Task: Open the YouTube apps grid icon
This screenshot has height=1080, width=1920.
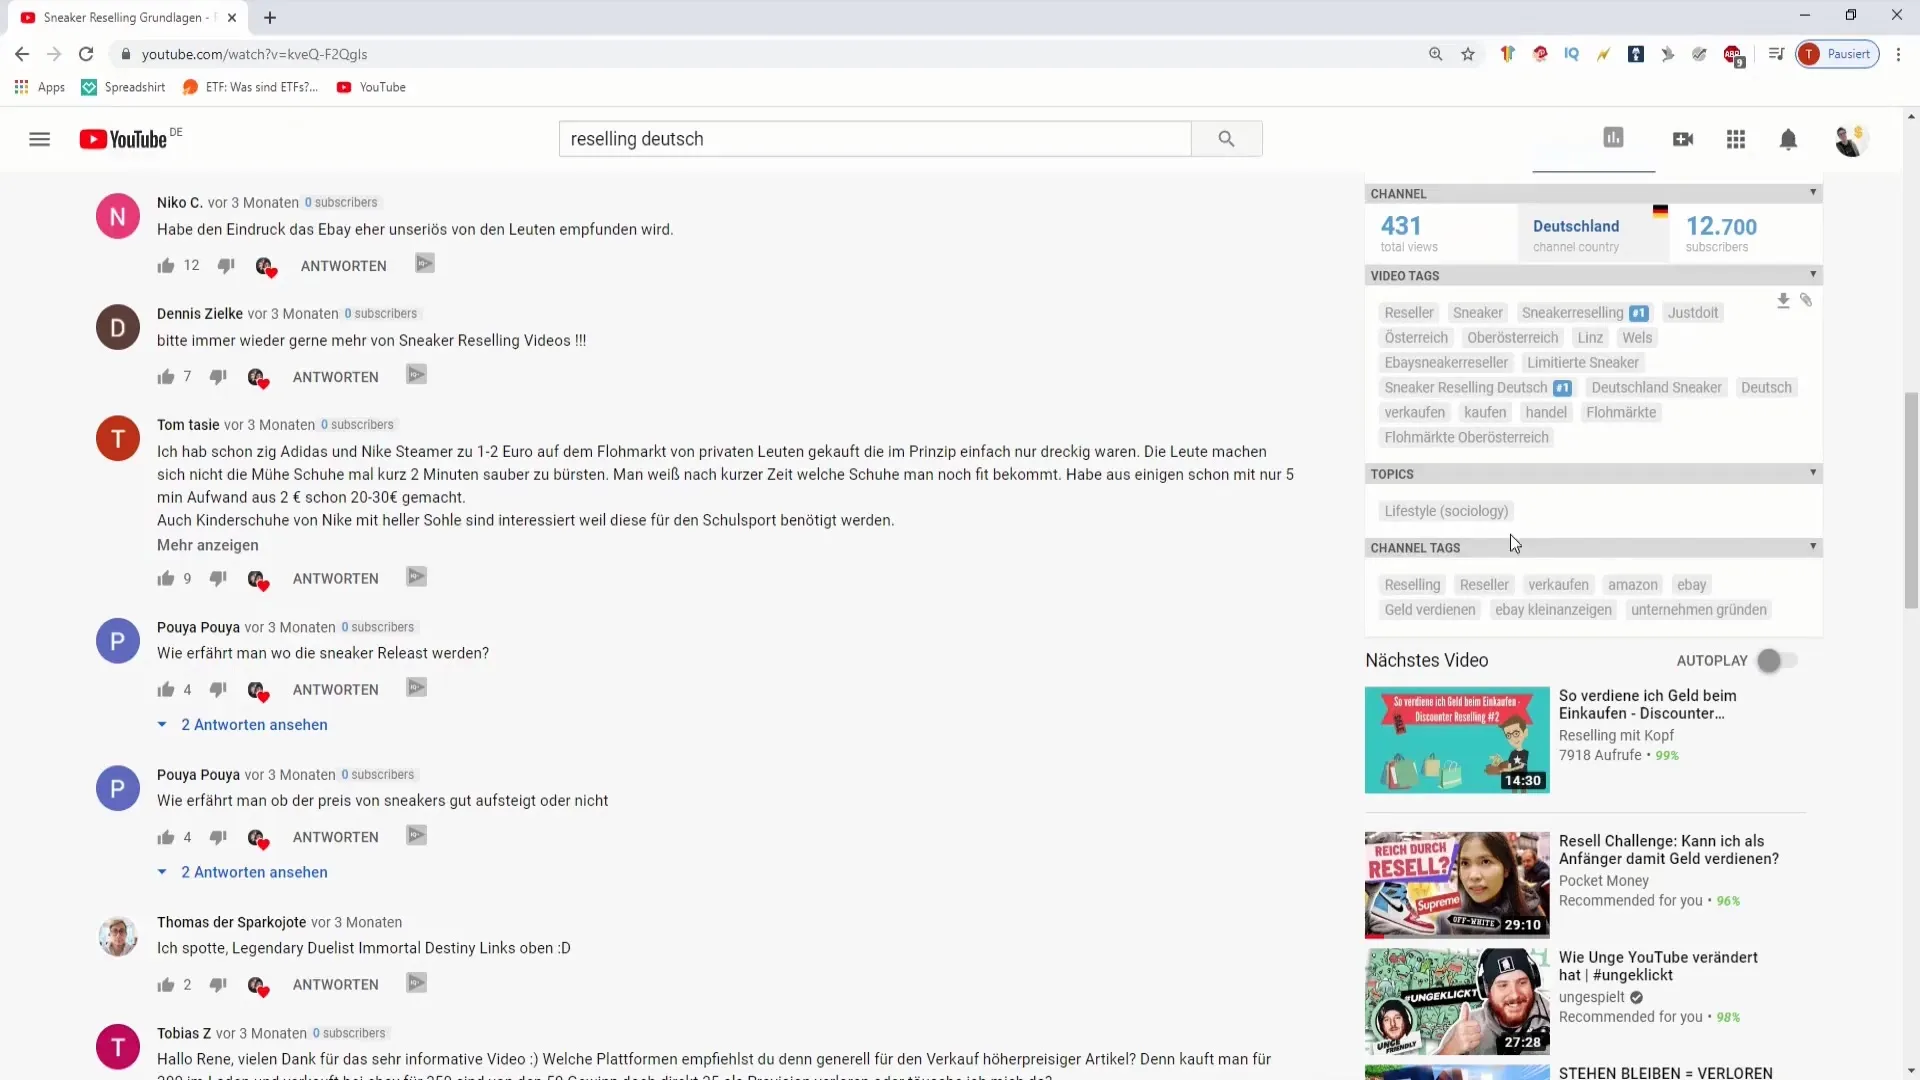Action: point(1736,139)
